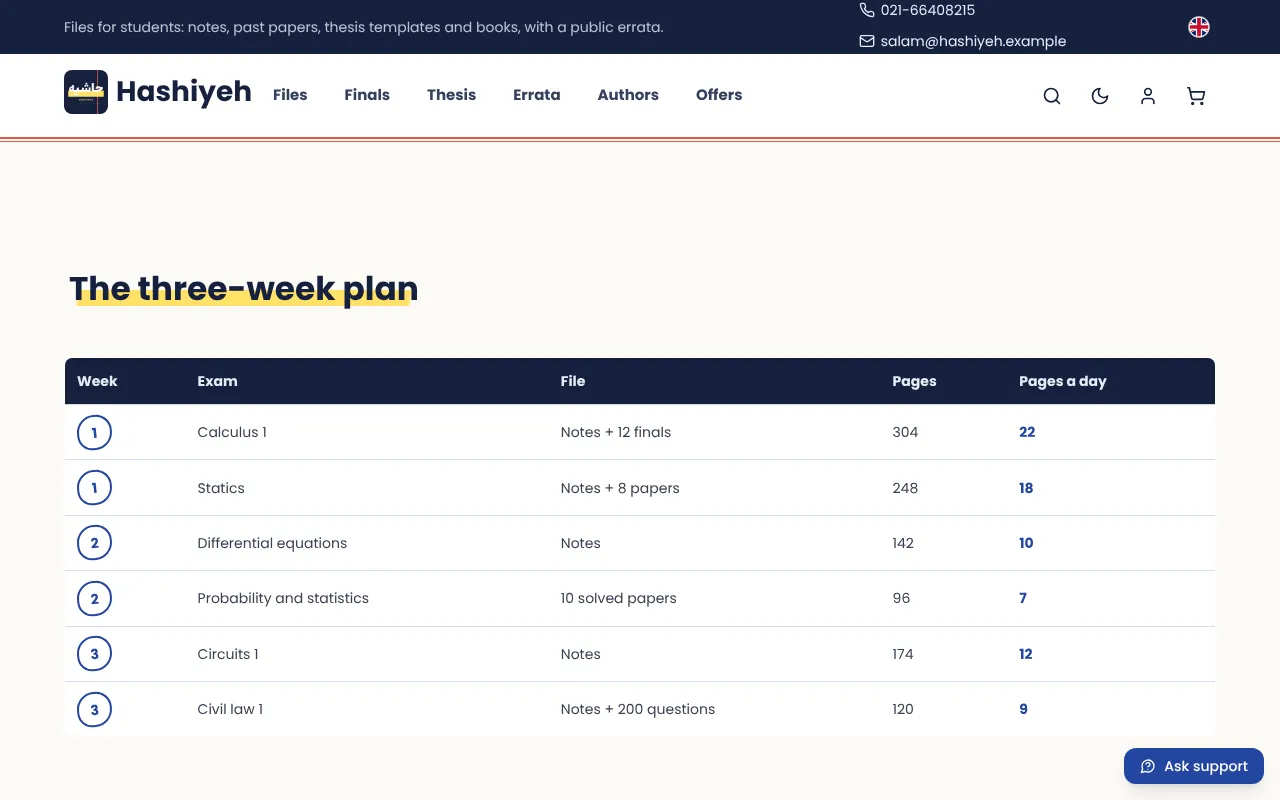Select the Civil law 1 table row
1280x800 pixels.
pos(640,709)
